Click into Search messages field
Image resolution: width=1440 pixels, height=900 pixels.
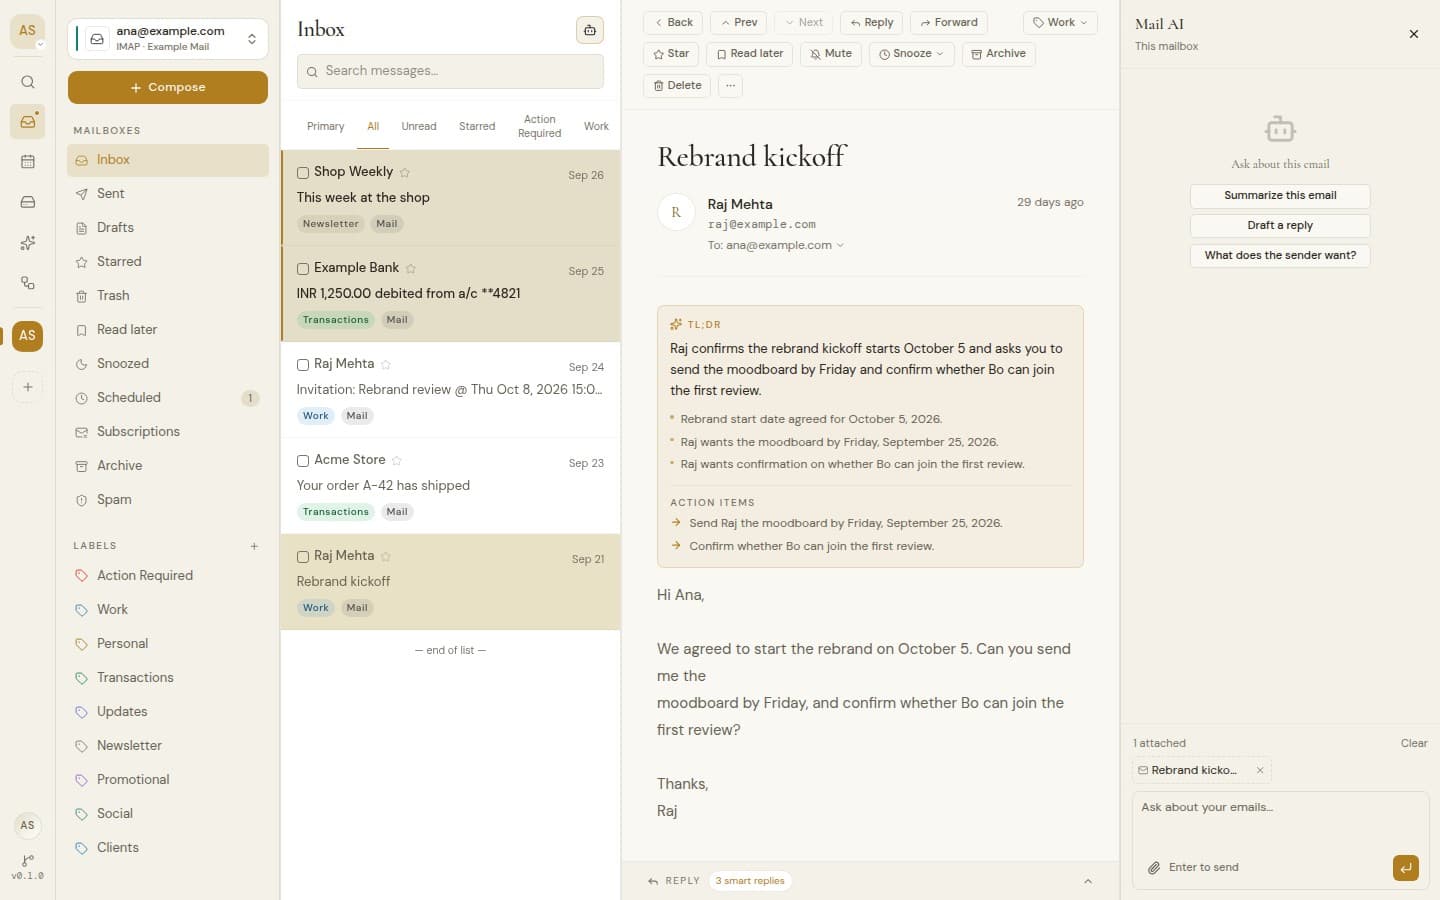[x=450, y=71]
